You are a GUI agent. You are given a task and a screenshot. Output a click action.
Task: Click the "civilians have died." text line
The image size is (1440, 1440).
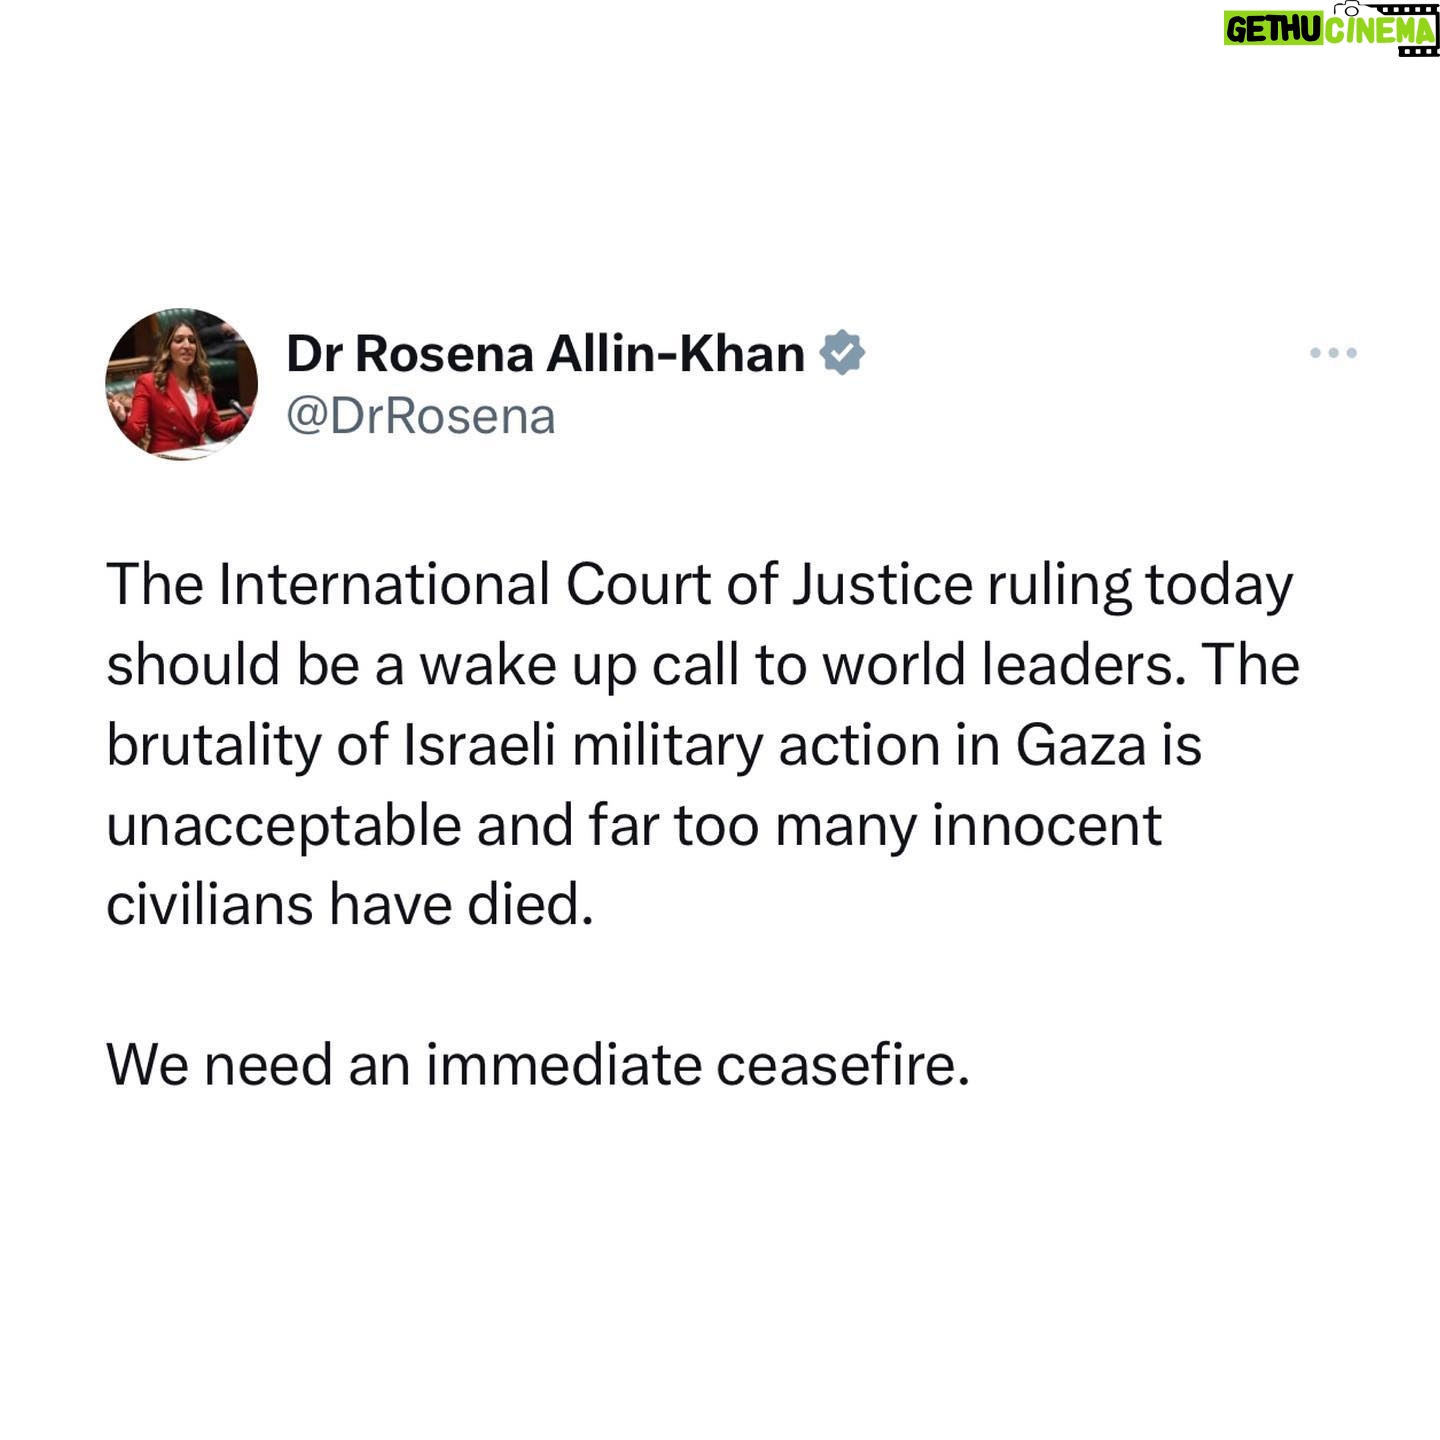[x=350, y=905]
